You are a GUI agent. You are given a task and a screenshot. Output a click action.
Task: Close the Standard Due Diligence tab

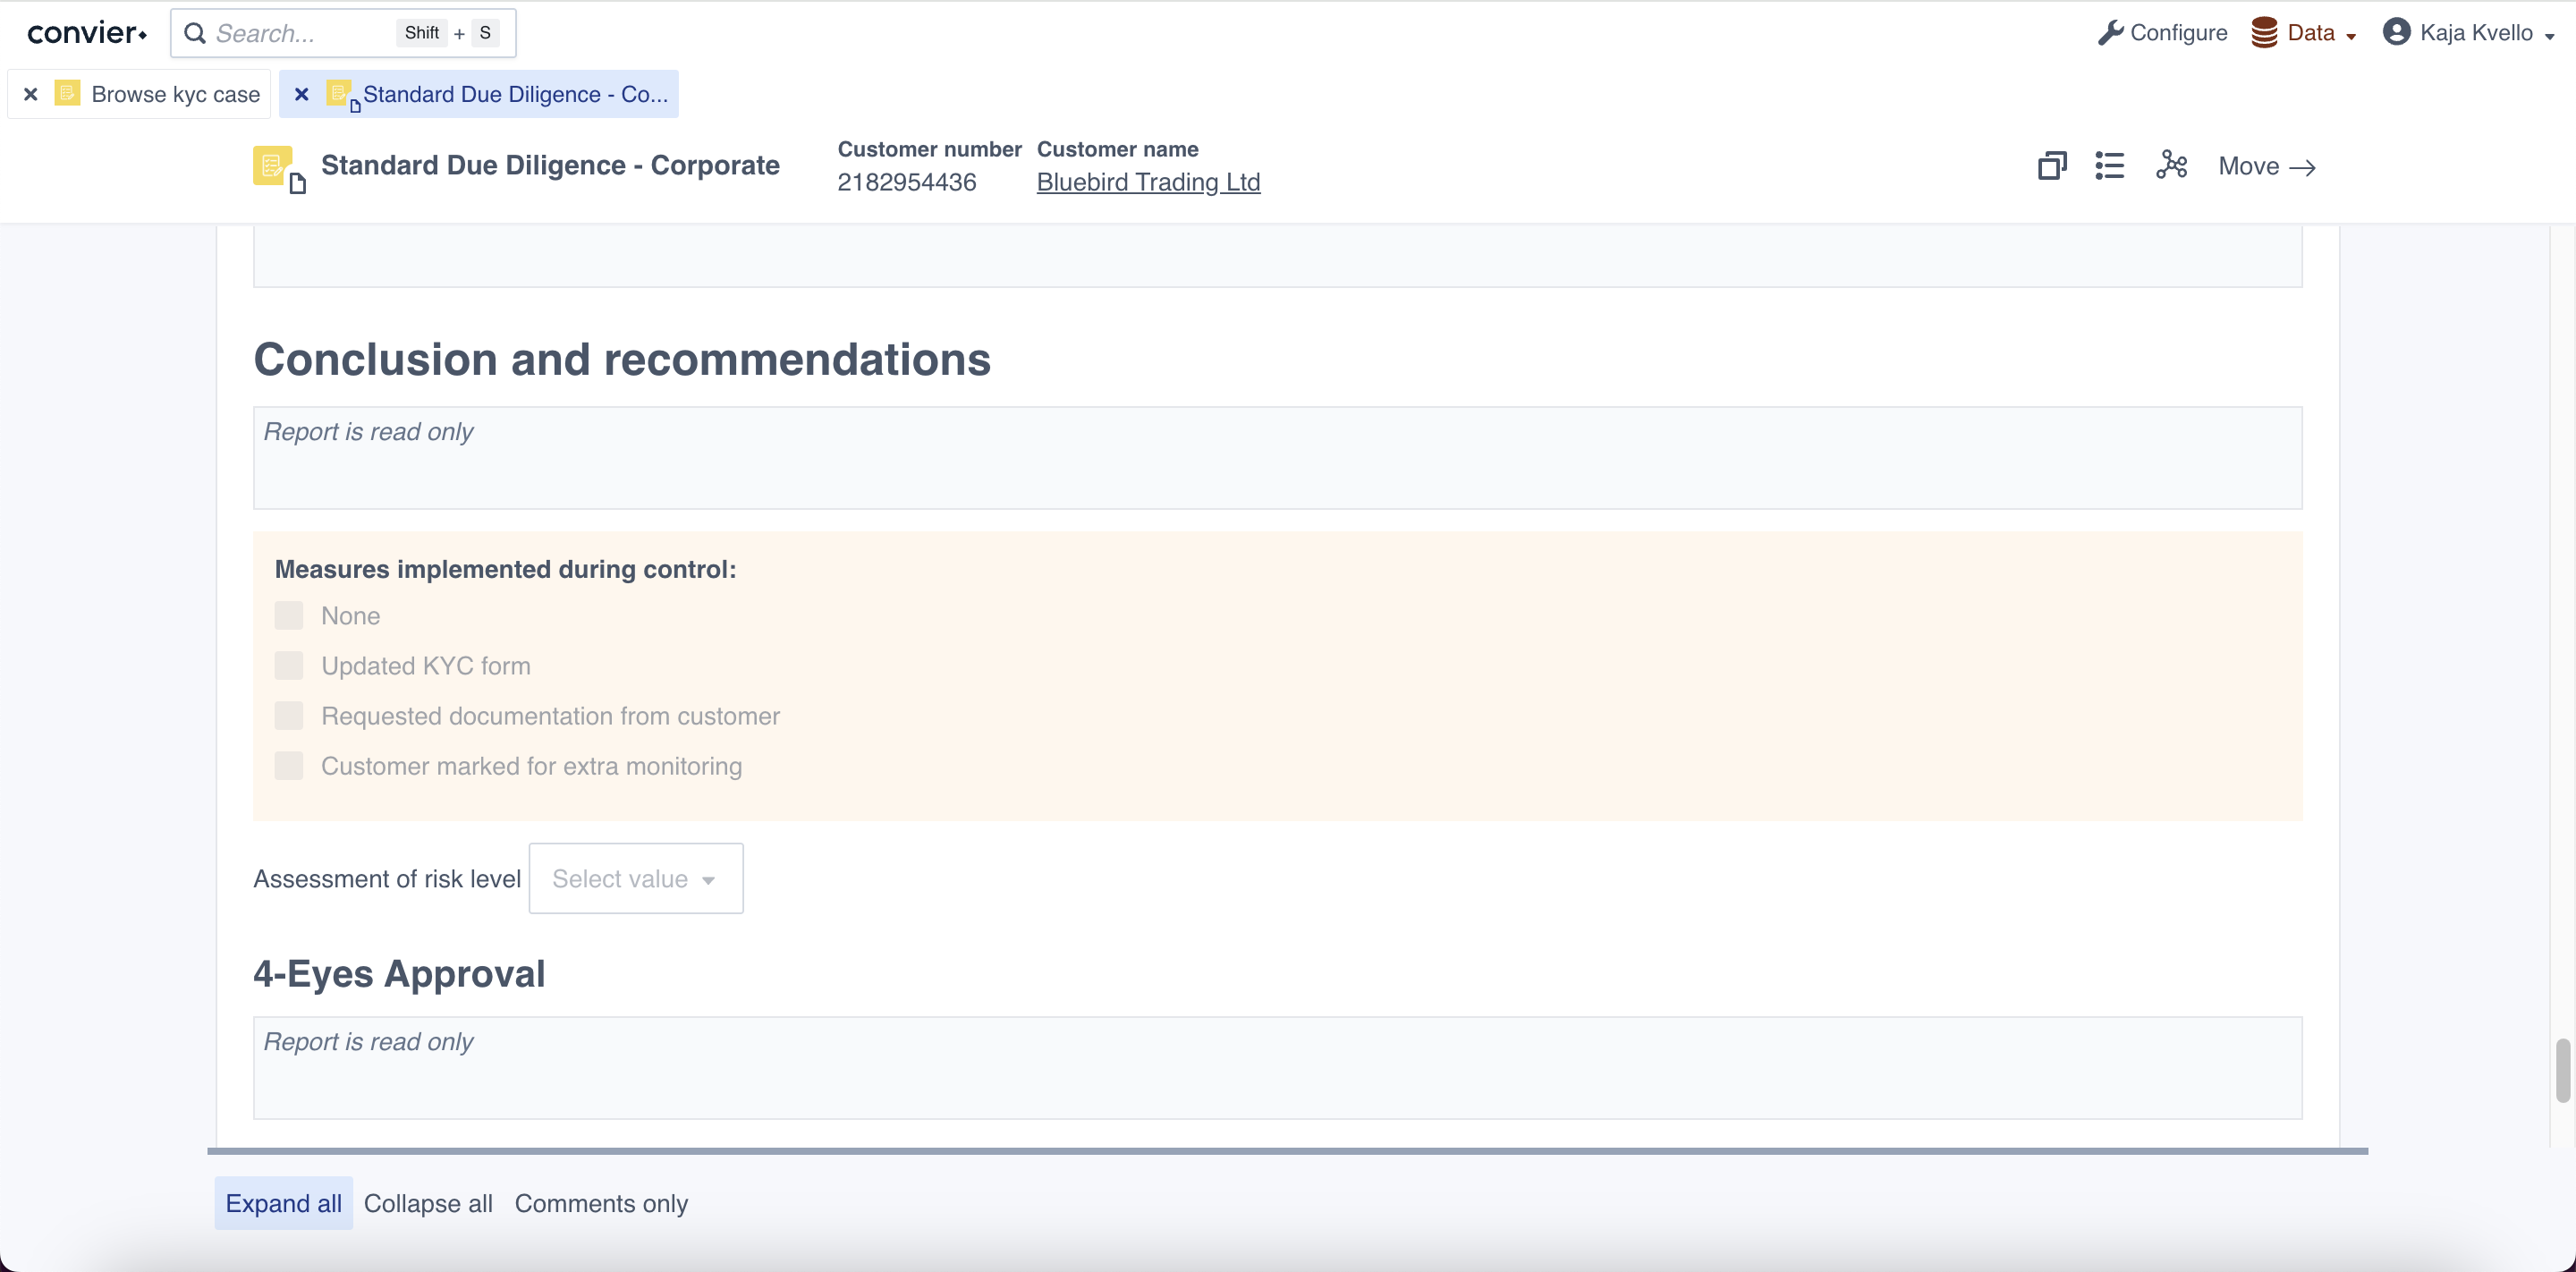pyautogui.click(x=301, y=94)
